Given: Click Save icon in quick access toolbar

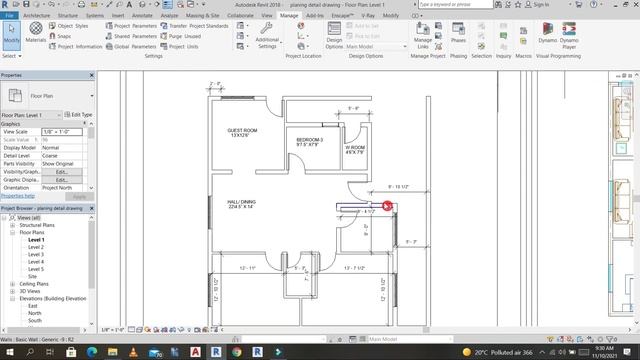Looking at the screenshot, I should [26, 4].
